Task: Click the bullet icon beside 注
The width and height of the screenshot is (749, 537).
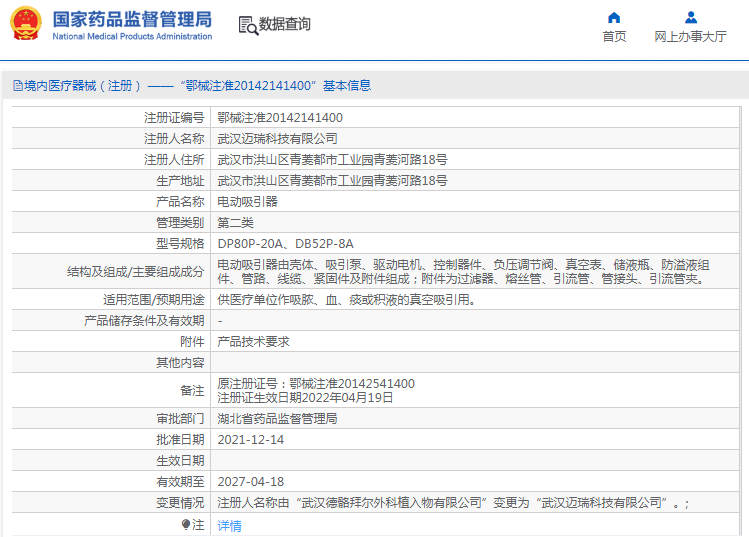Action: [x=186, y=524]
